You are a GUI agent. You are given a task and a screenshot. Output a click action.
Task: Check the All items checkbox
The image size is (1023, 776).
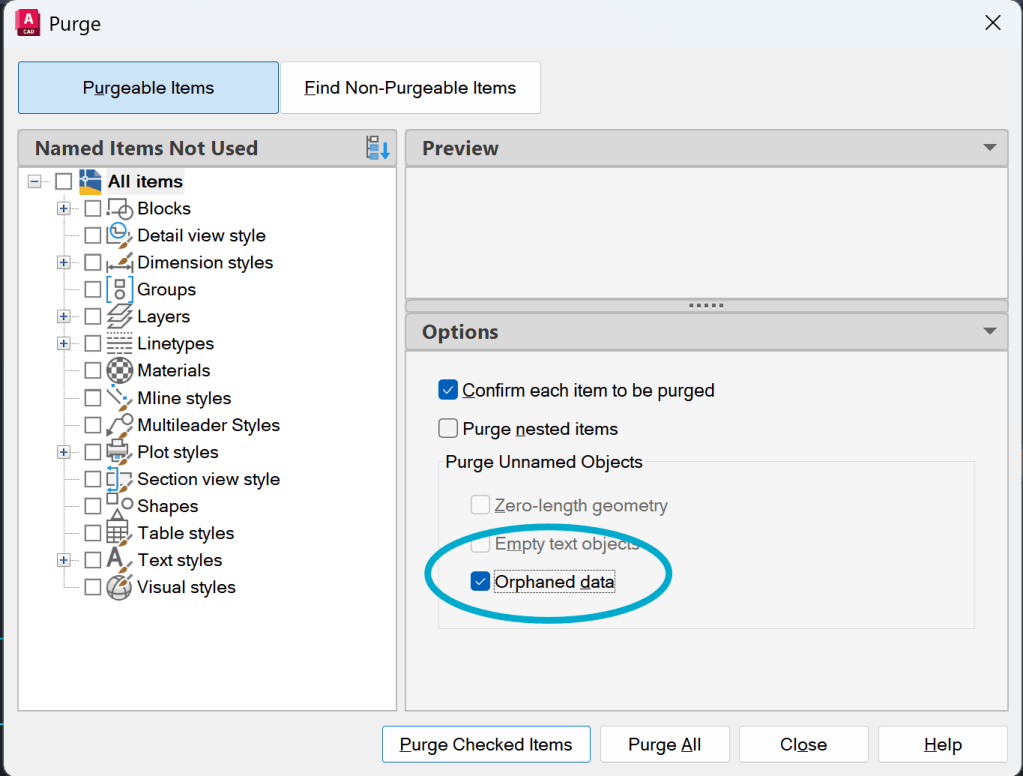coord(63,181)
